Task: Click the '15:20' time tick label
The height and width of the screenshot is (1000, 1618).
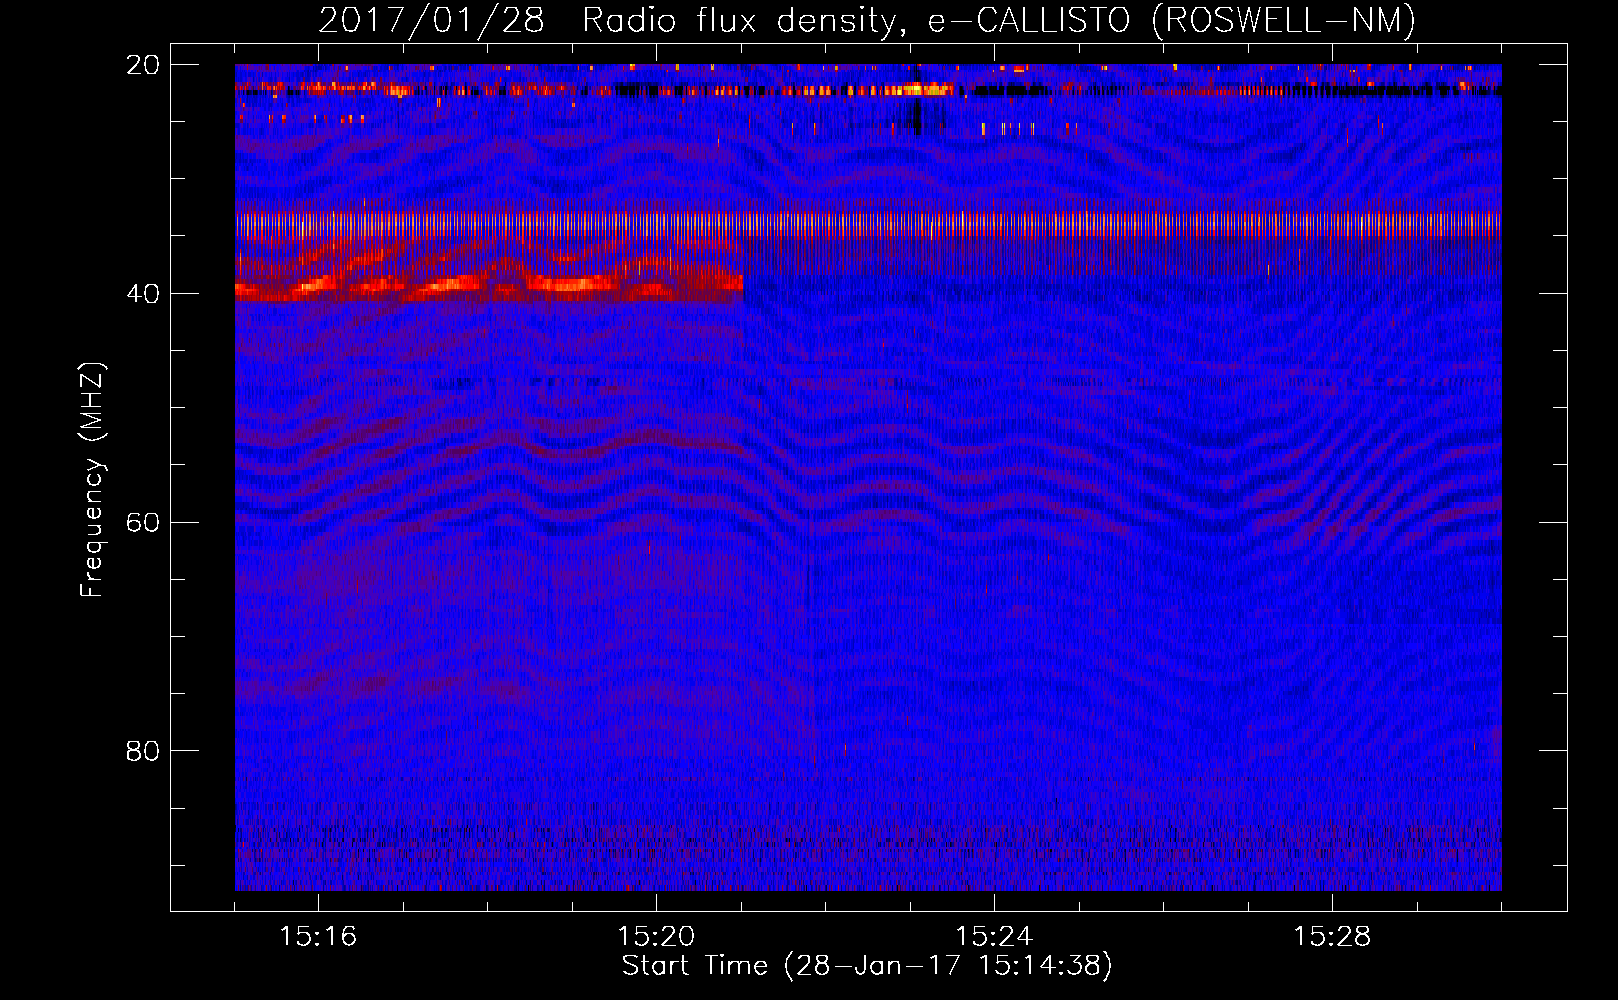Action: (x=656, y=937)
